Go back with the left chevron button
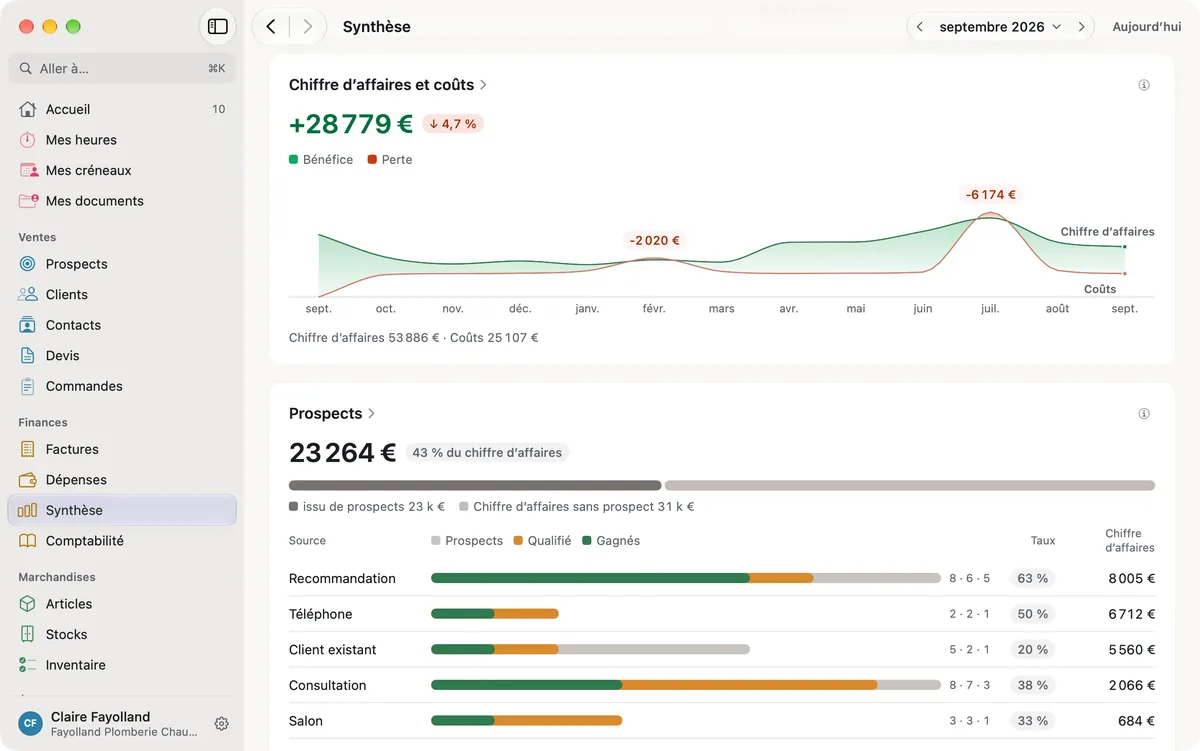Screen dimensions: 1200x751 [x=271, y=27]
